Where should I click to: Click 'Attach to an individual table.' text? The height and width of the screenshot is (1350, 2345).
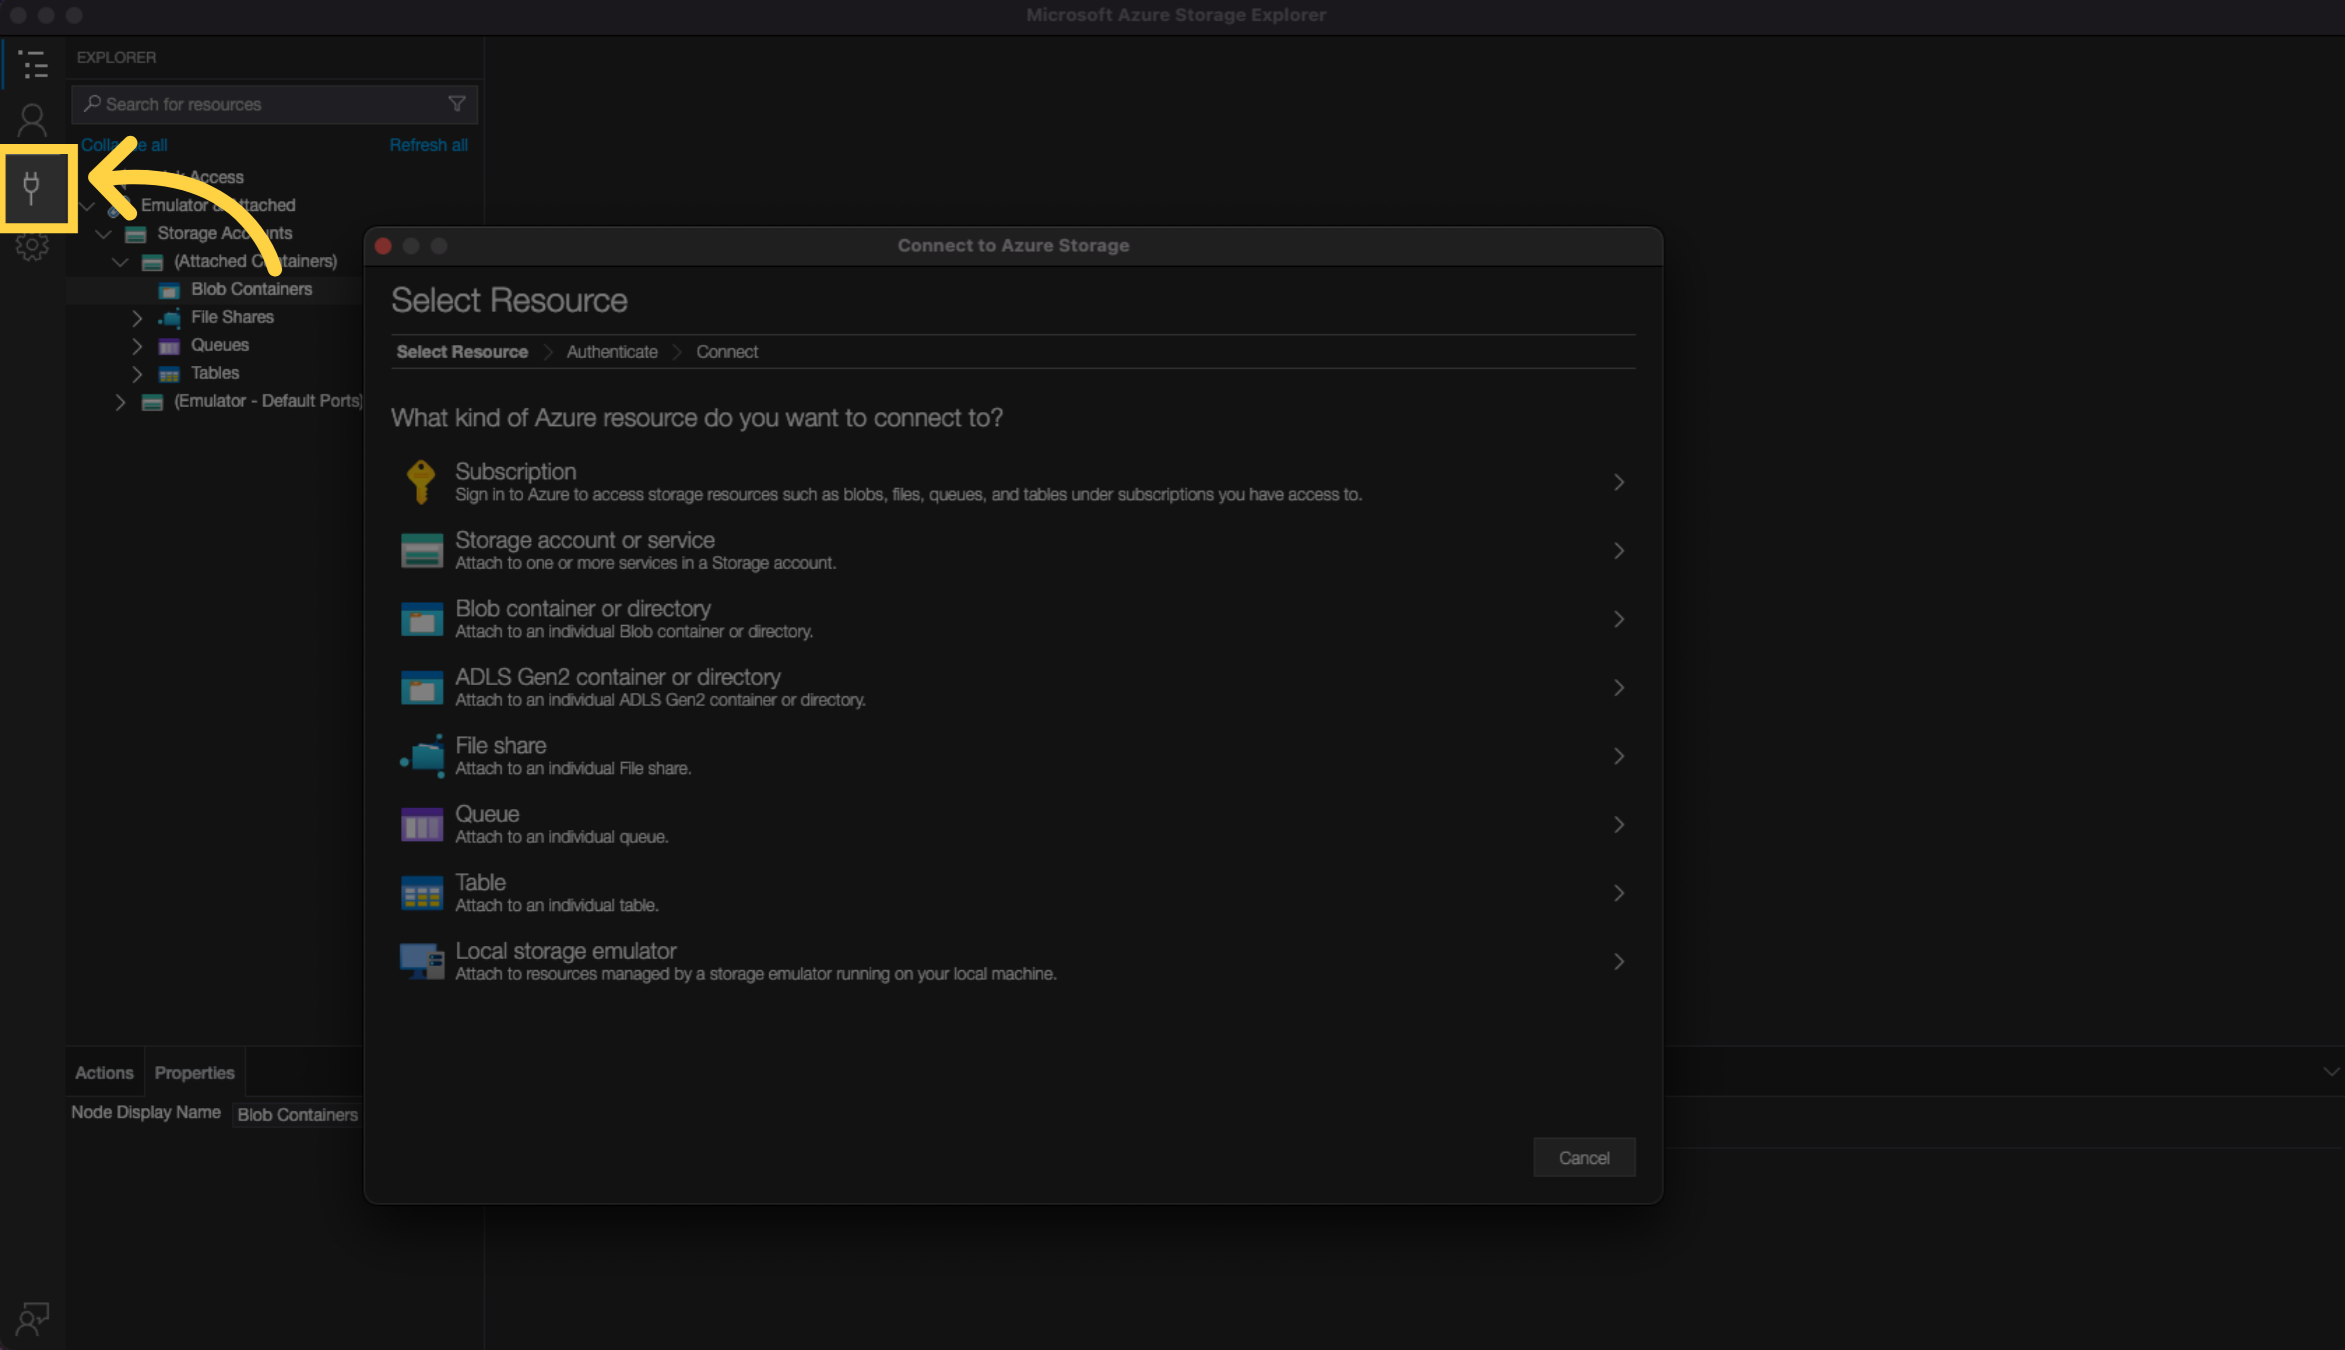point(557,906)
